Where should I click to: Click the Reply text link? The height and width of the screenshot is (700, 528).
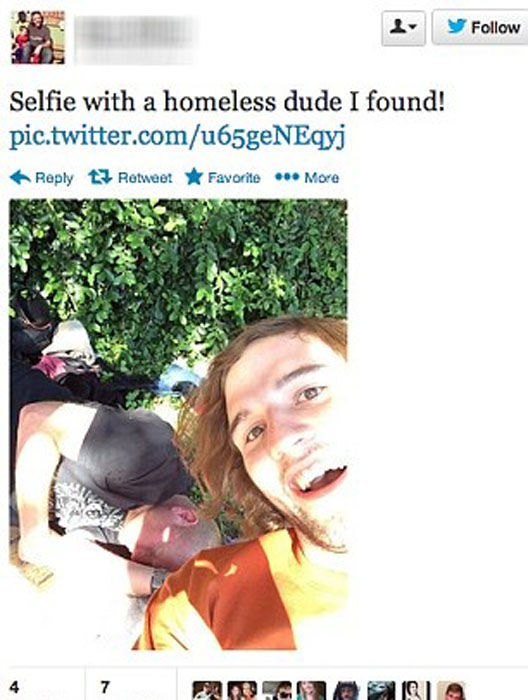coord(54,178)
